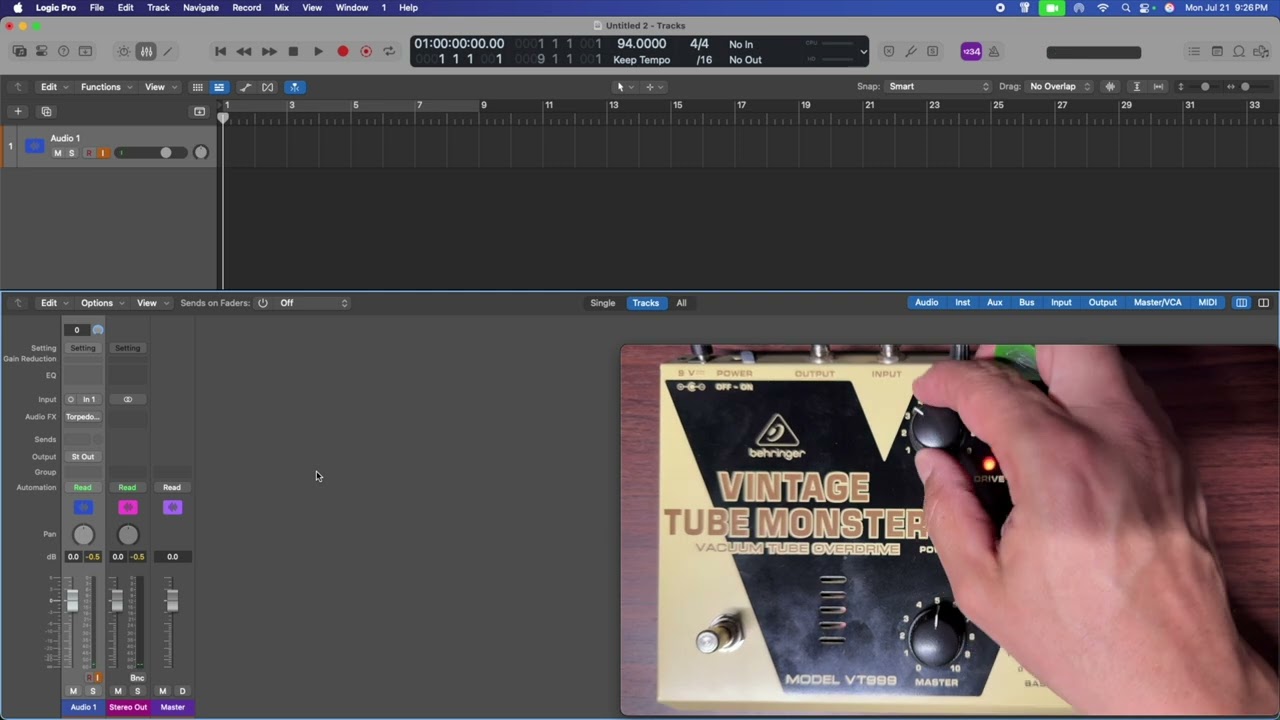Fast-forward the playhead

coord(269,51)
